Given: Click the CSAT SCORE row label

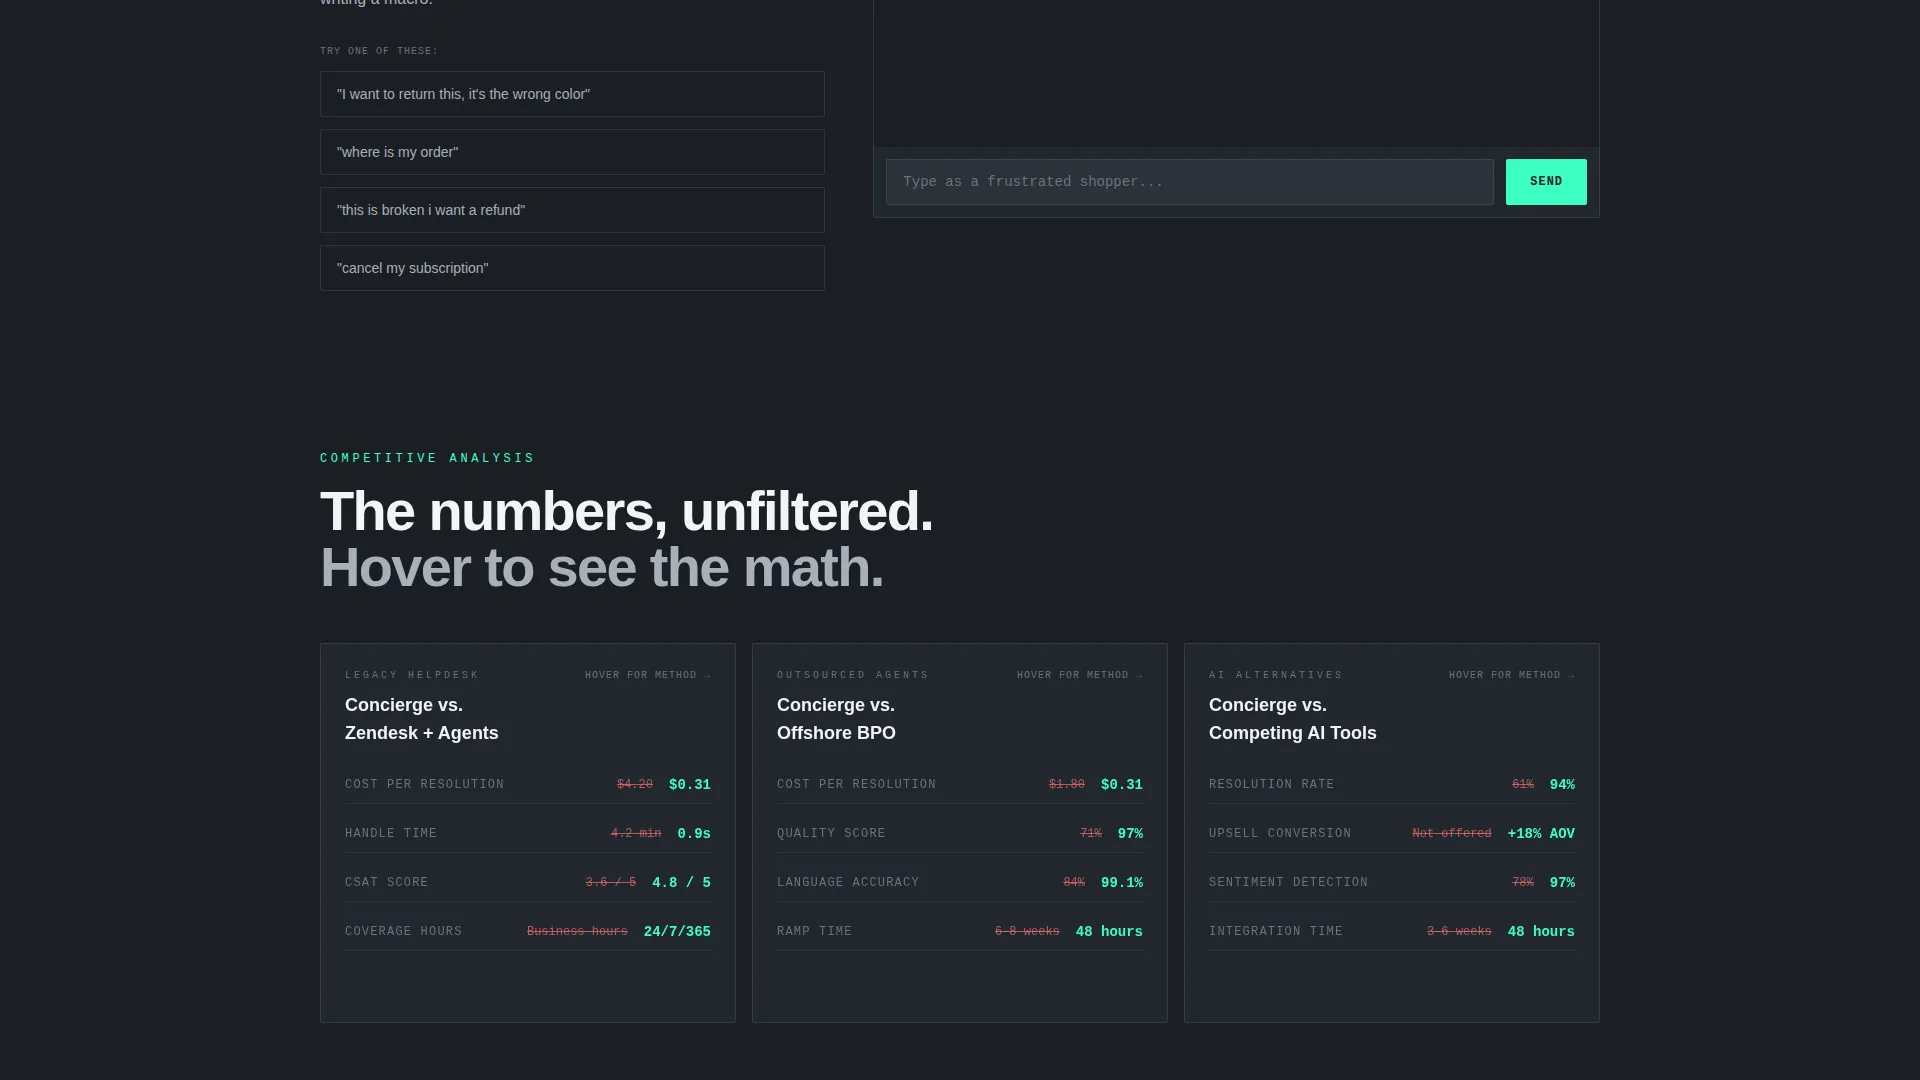Looking at the screenshot, I should coord(387,883).
